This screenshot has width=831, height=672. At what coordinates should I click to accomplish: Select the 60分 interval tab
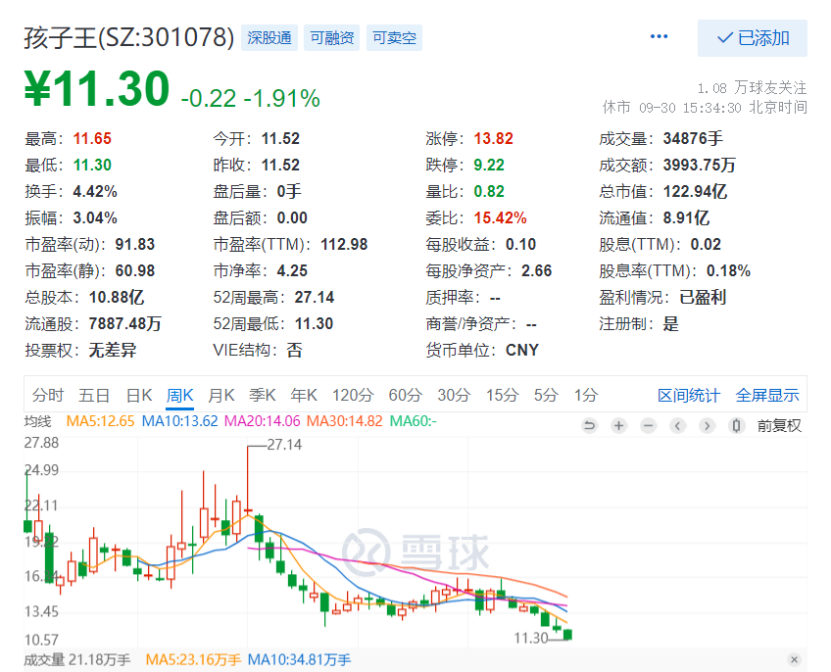[404, 395]
